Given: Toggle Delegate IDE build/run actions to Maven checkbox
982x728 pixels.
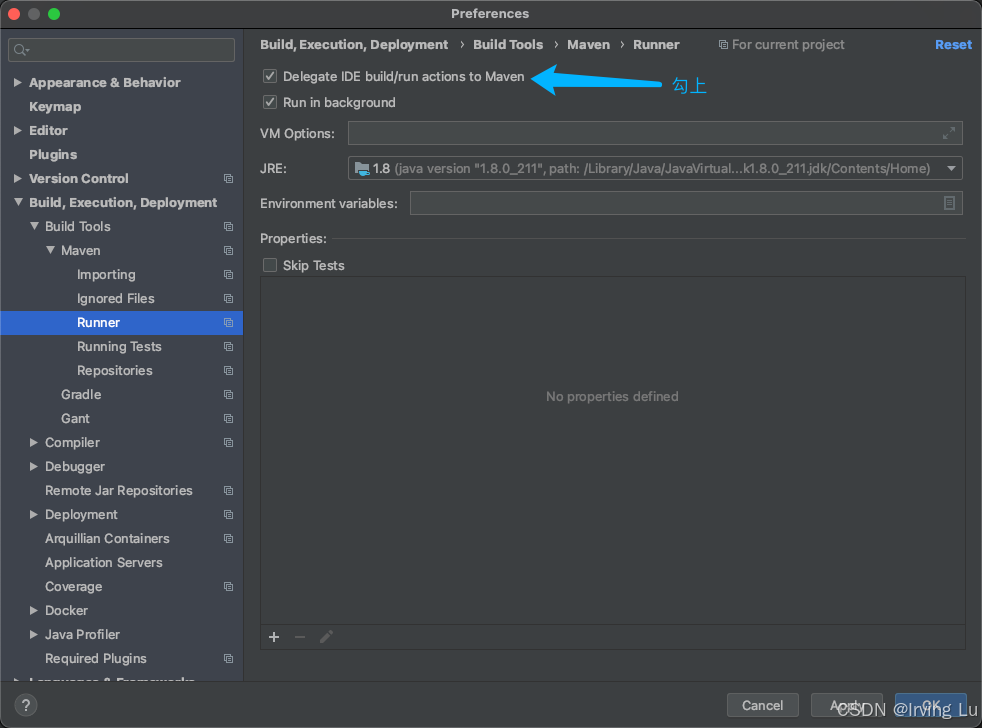Looking at the screenshot, I should coord(270,76).
